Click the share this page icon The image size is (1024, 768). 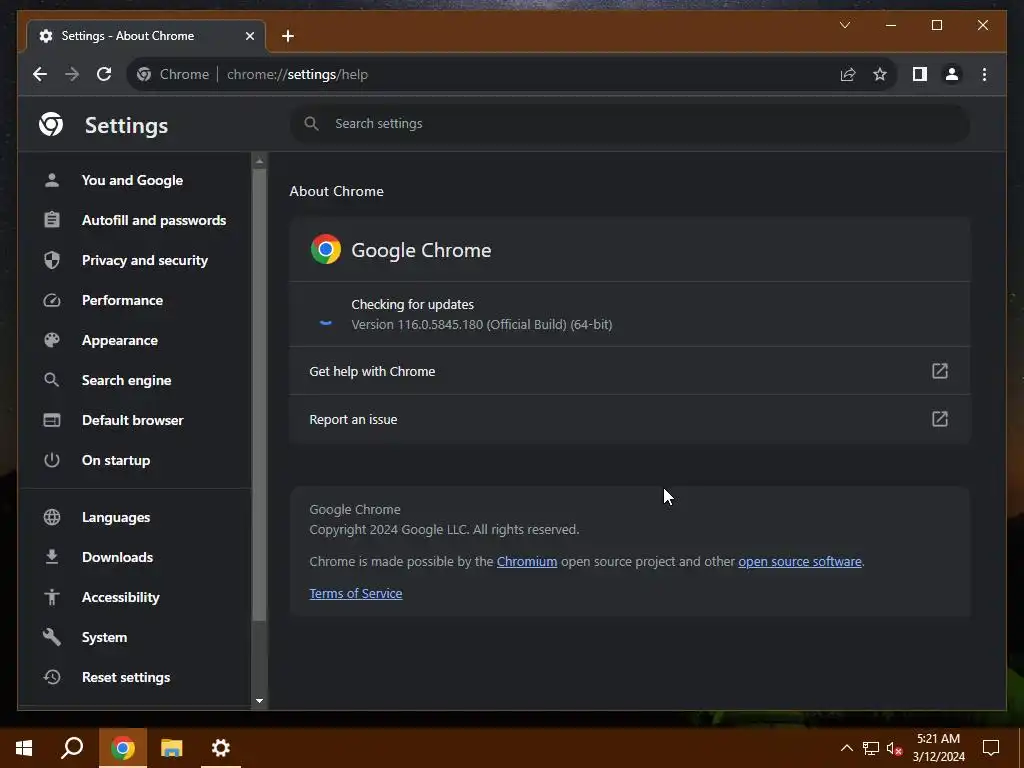coord(848,74)
